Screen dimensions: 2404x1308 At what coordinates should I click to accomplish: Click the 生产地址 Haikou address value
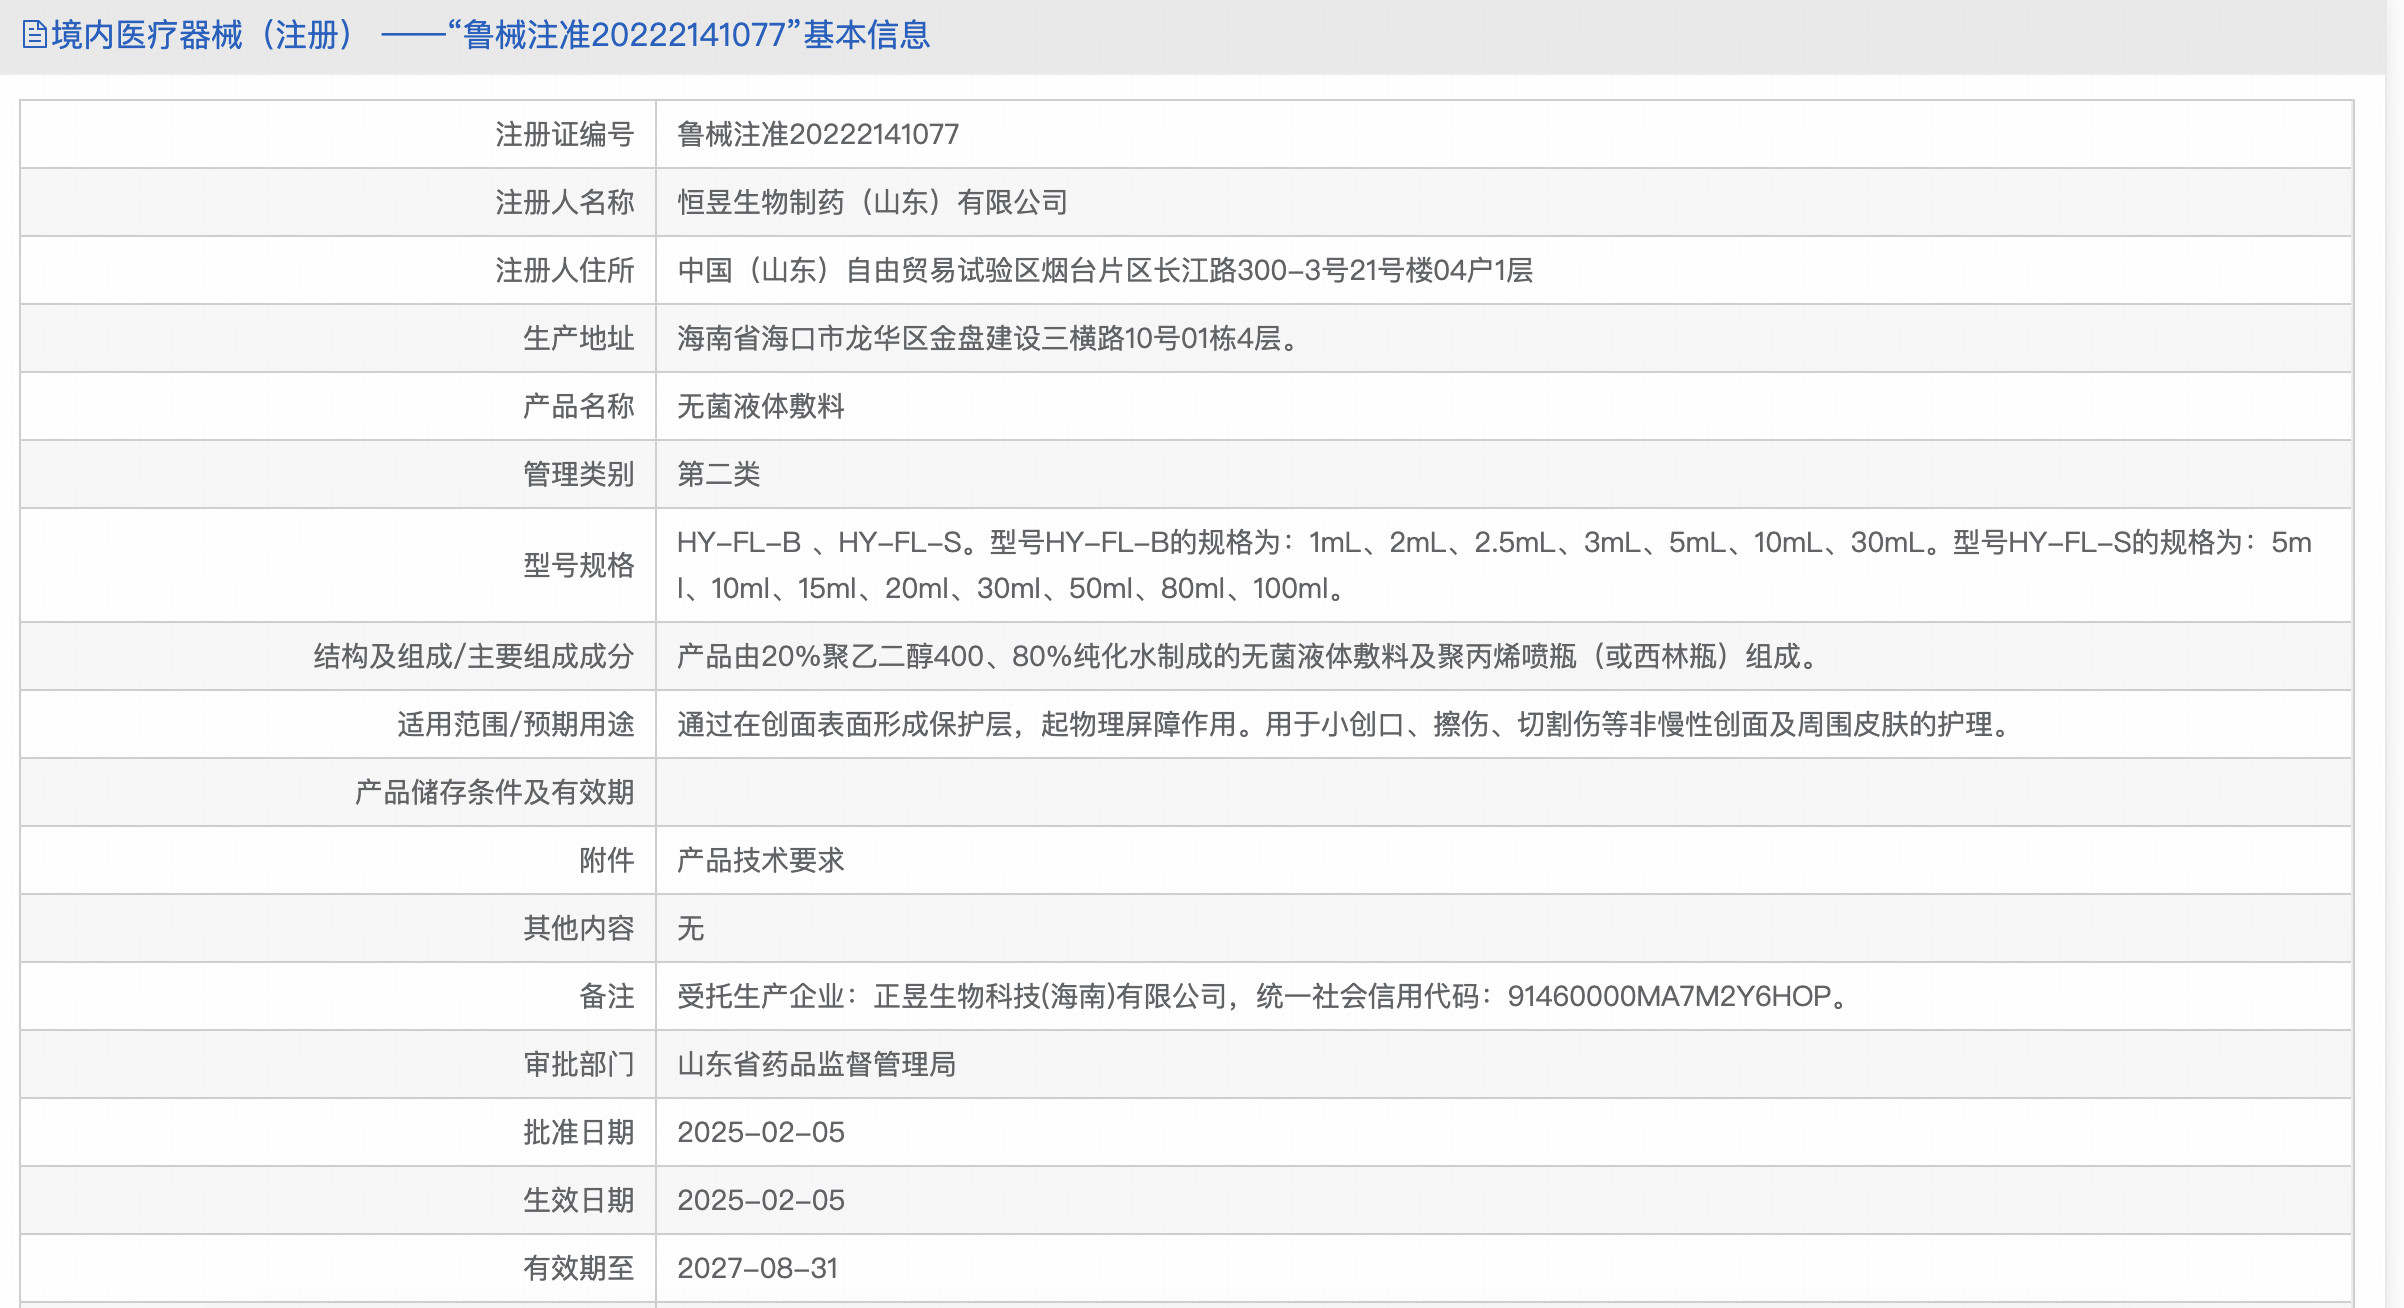tap(986, 338)
